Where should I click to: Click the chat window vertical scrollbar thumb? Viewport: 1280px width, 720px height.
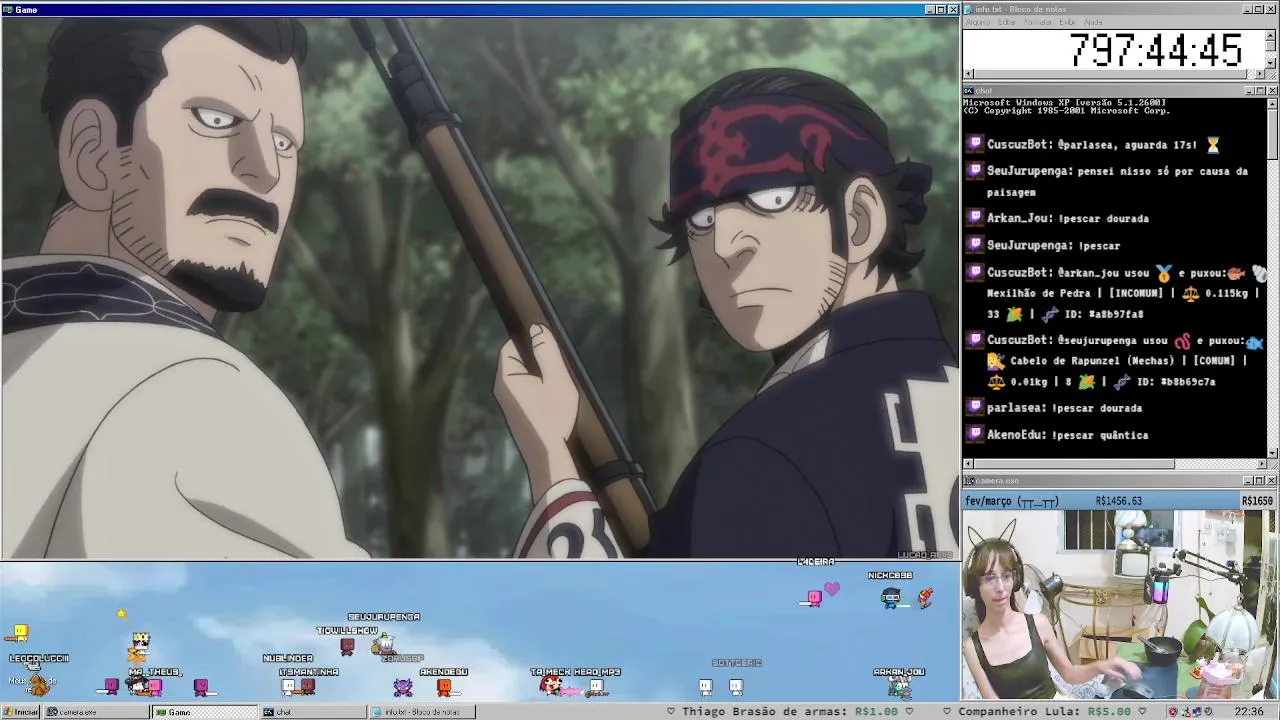pyautogui.click(x=1272, y=133)
